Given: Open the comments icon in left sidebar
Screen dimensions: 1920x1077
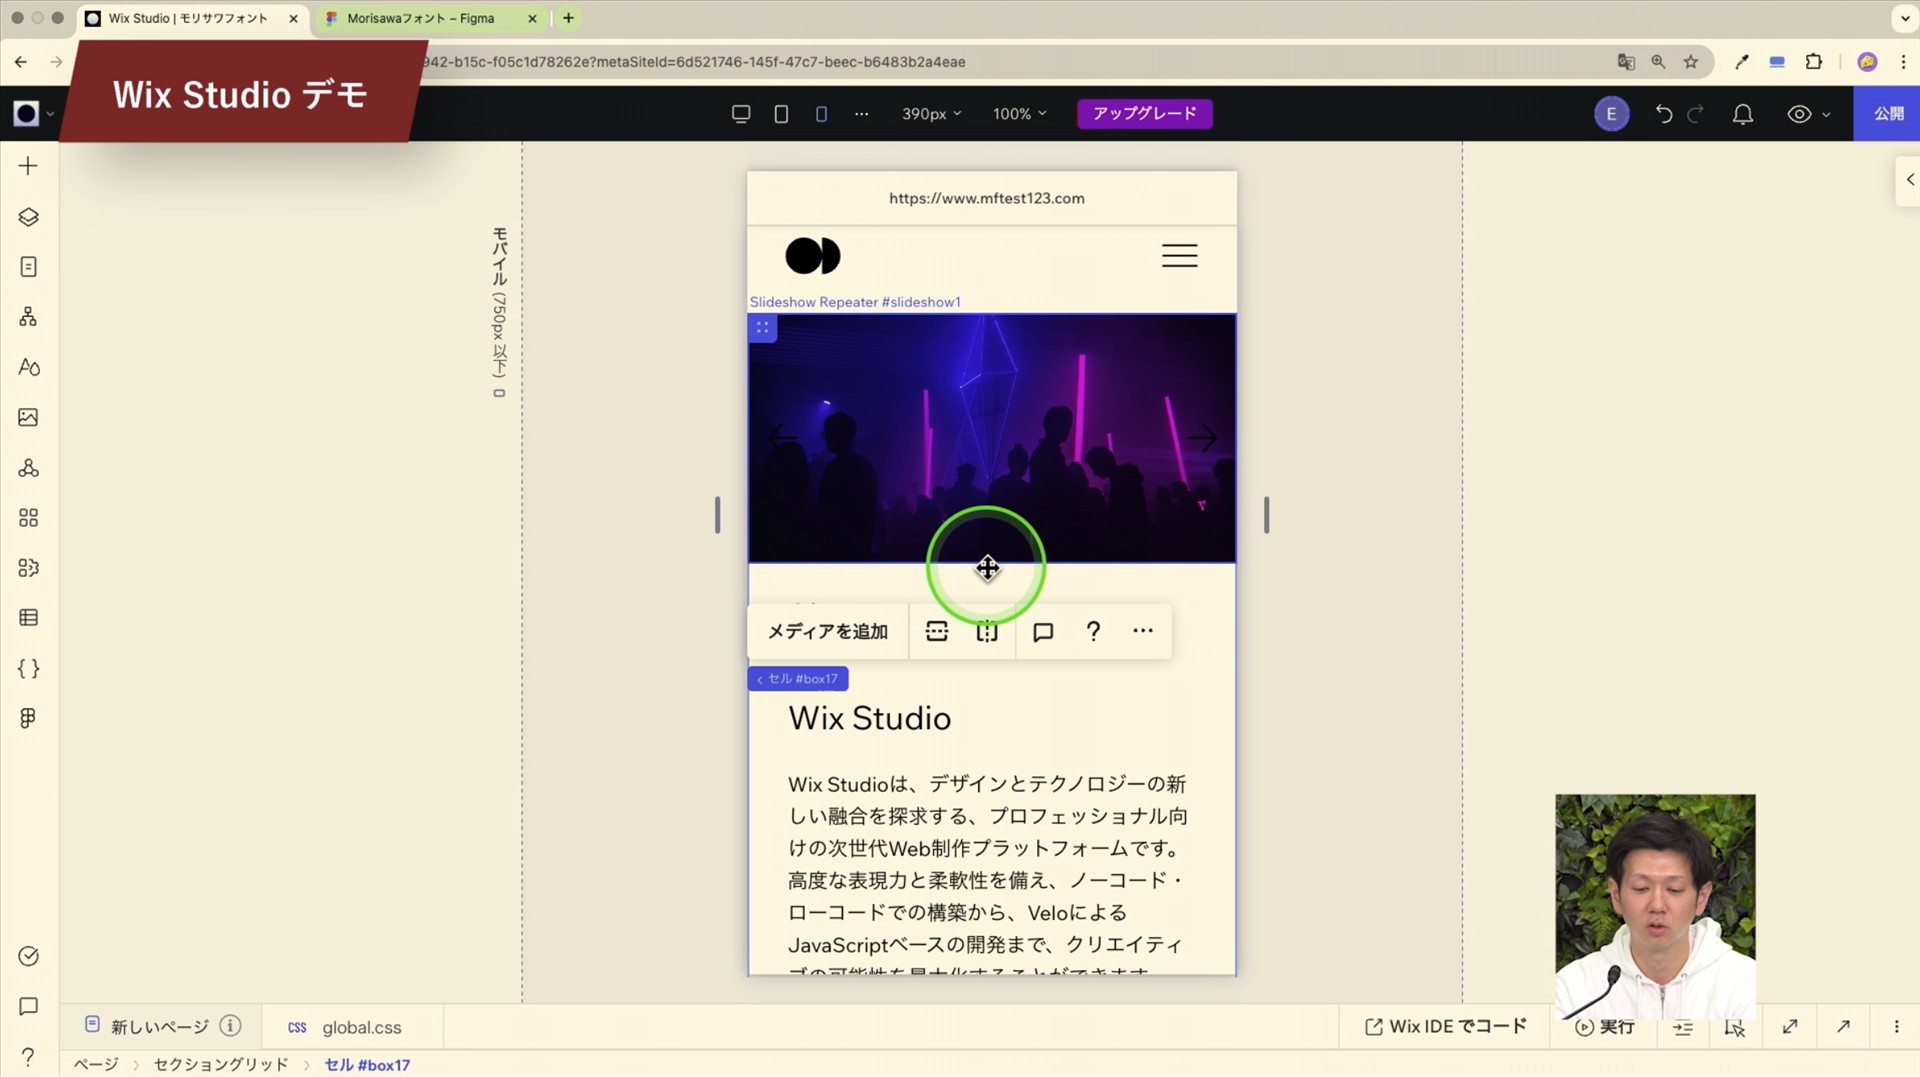Looking at the screenshot, I should (x=28, y=1006).
